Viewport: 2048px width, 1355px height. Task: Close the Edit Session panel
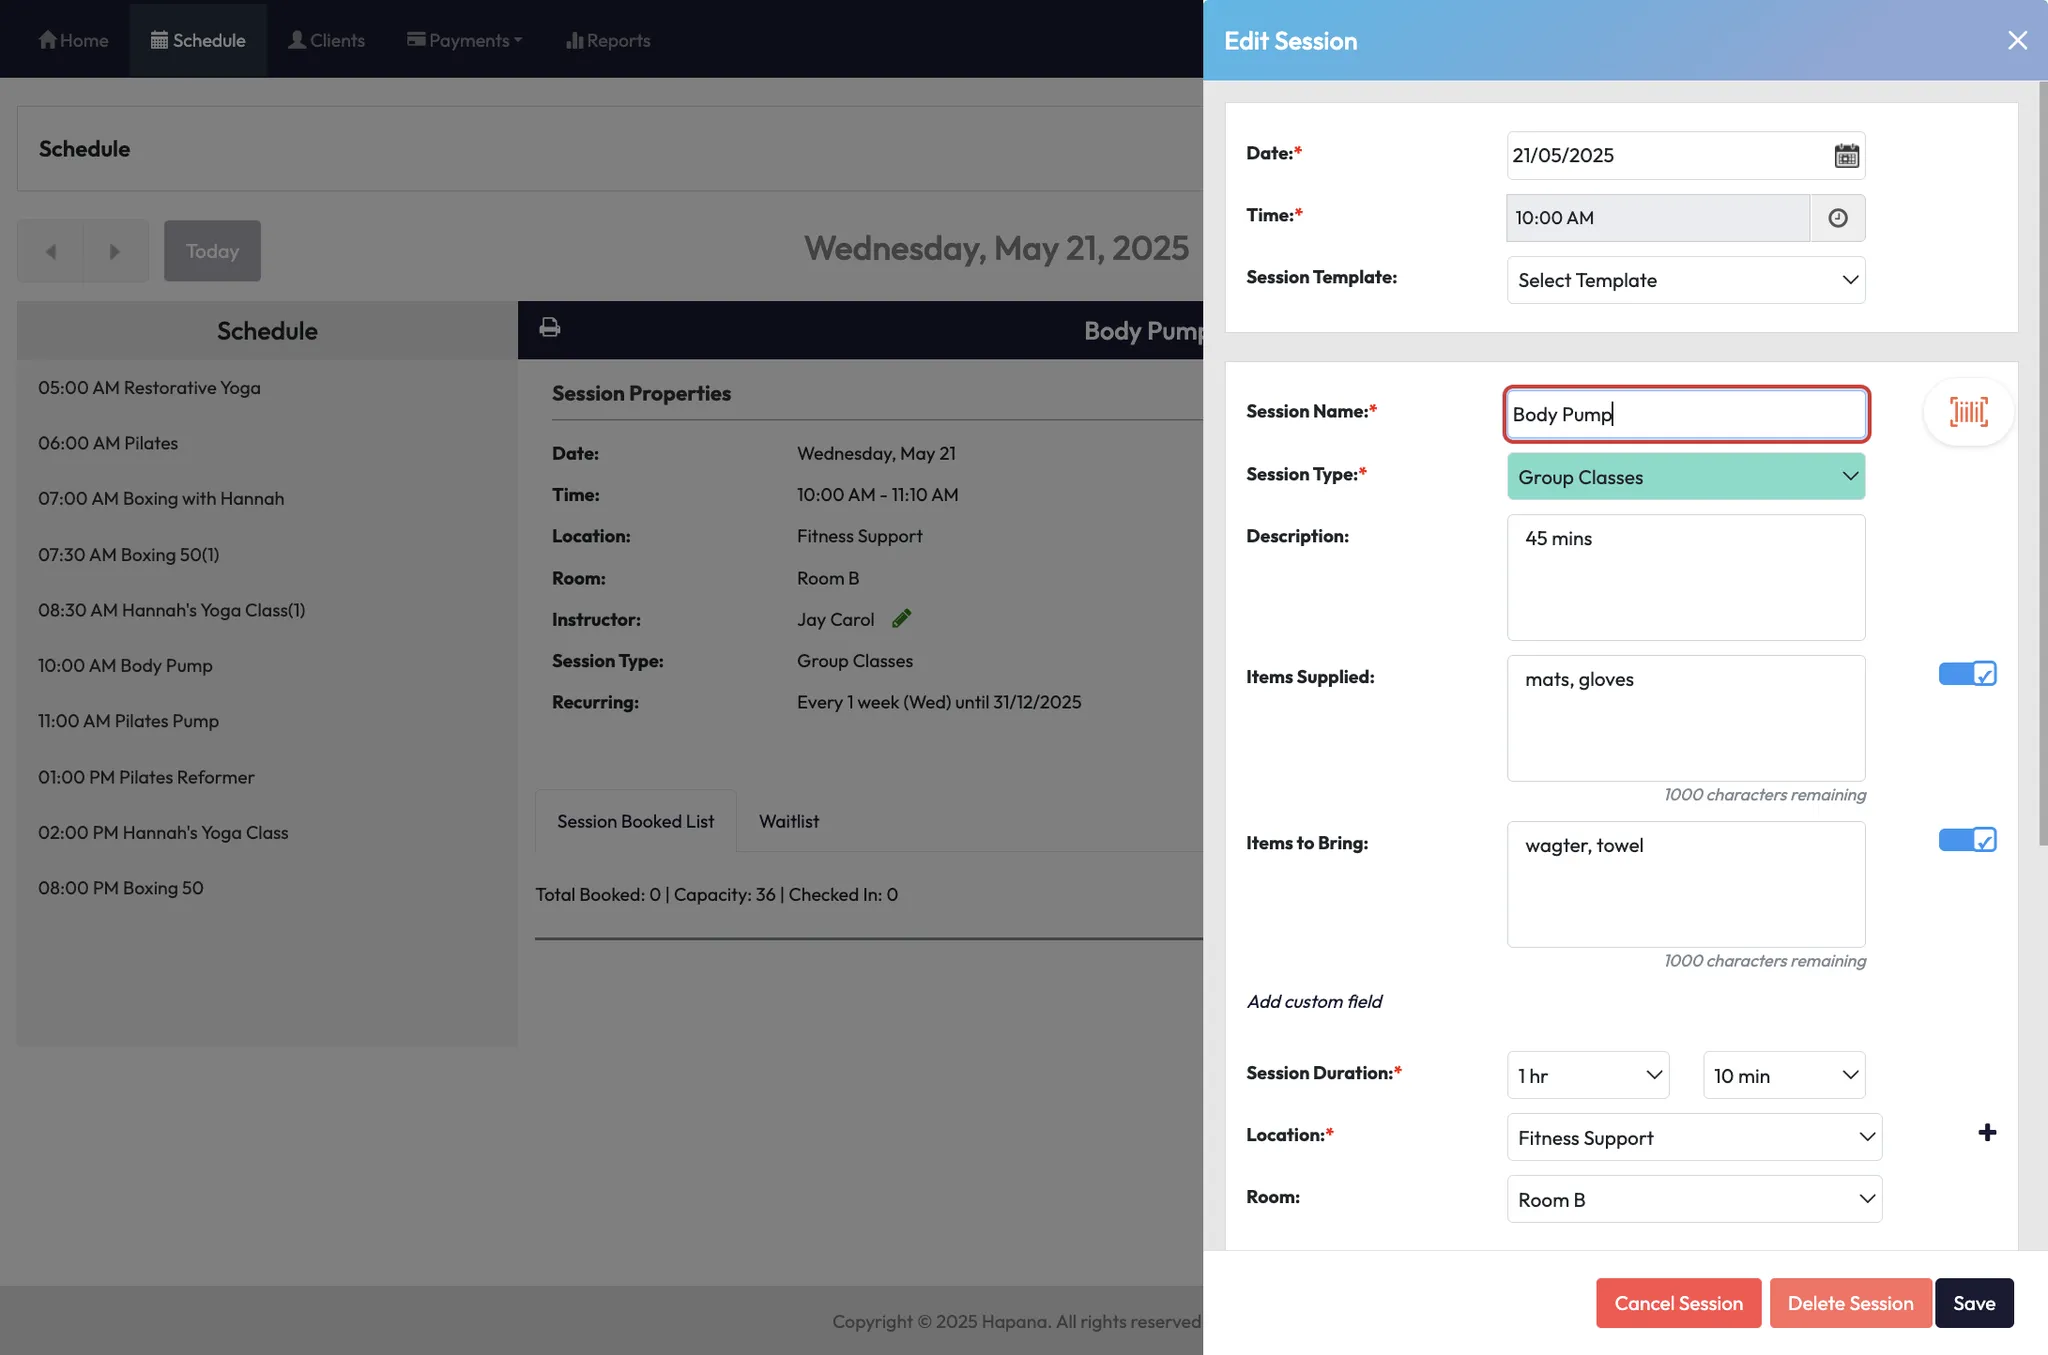pyautogui.click(x=2017, y=40)
